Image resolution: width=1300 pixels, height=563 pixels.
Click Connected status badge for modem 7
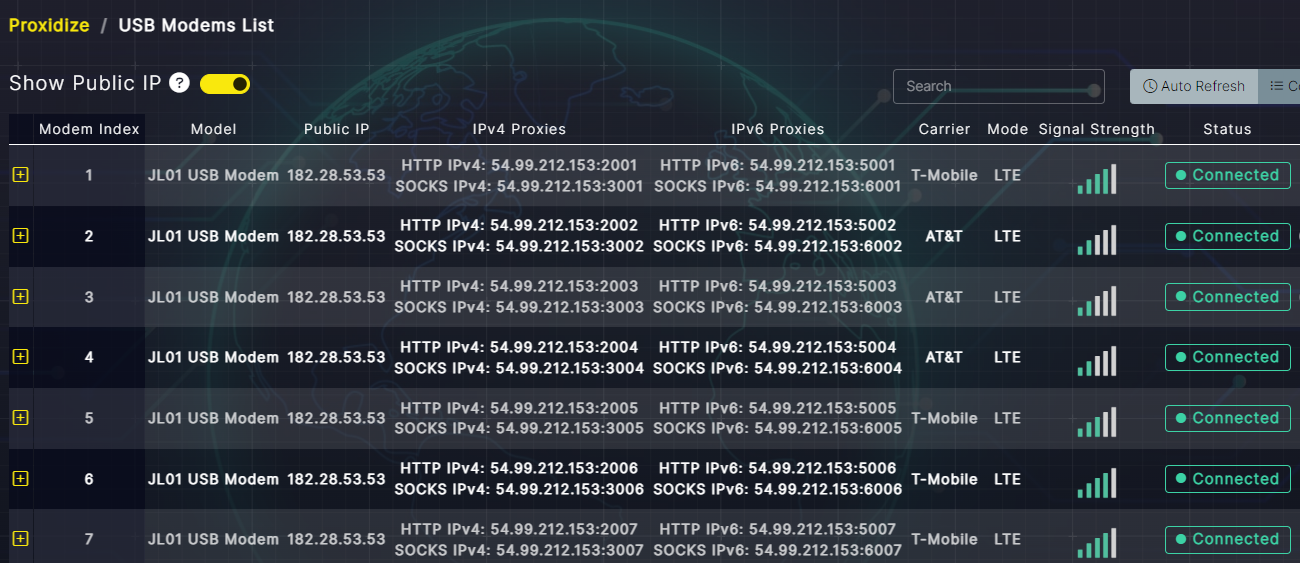click(x=1227, y=539)
